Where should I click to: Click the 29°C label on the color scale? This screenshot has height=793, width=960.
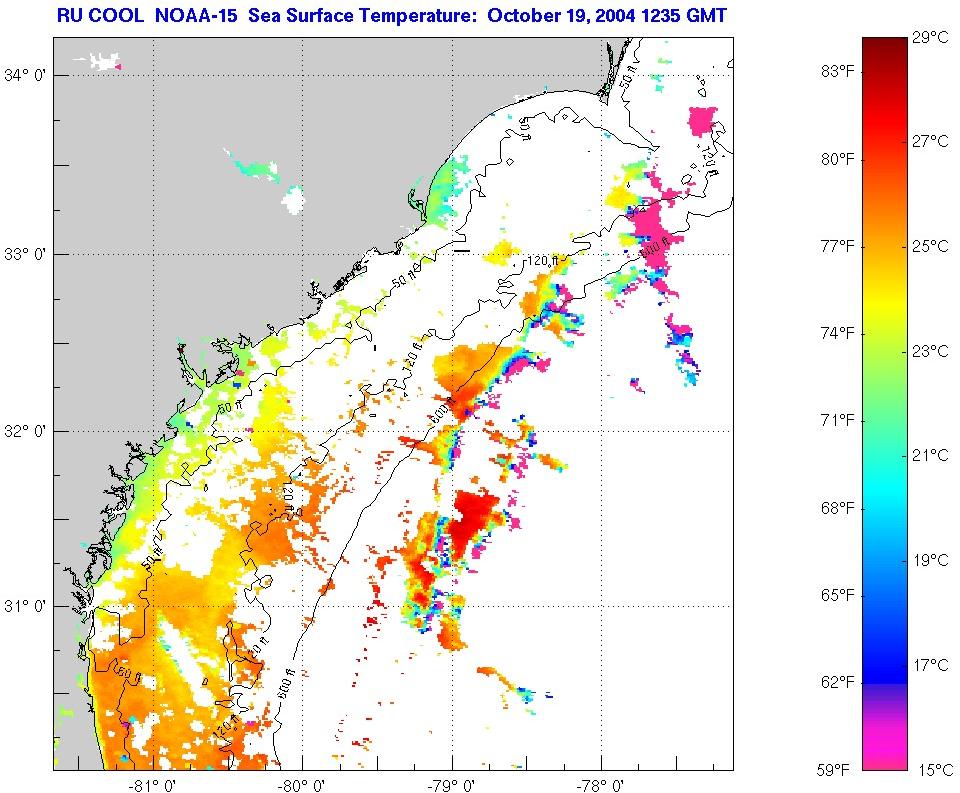coord(930,38)
